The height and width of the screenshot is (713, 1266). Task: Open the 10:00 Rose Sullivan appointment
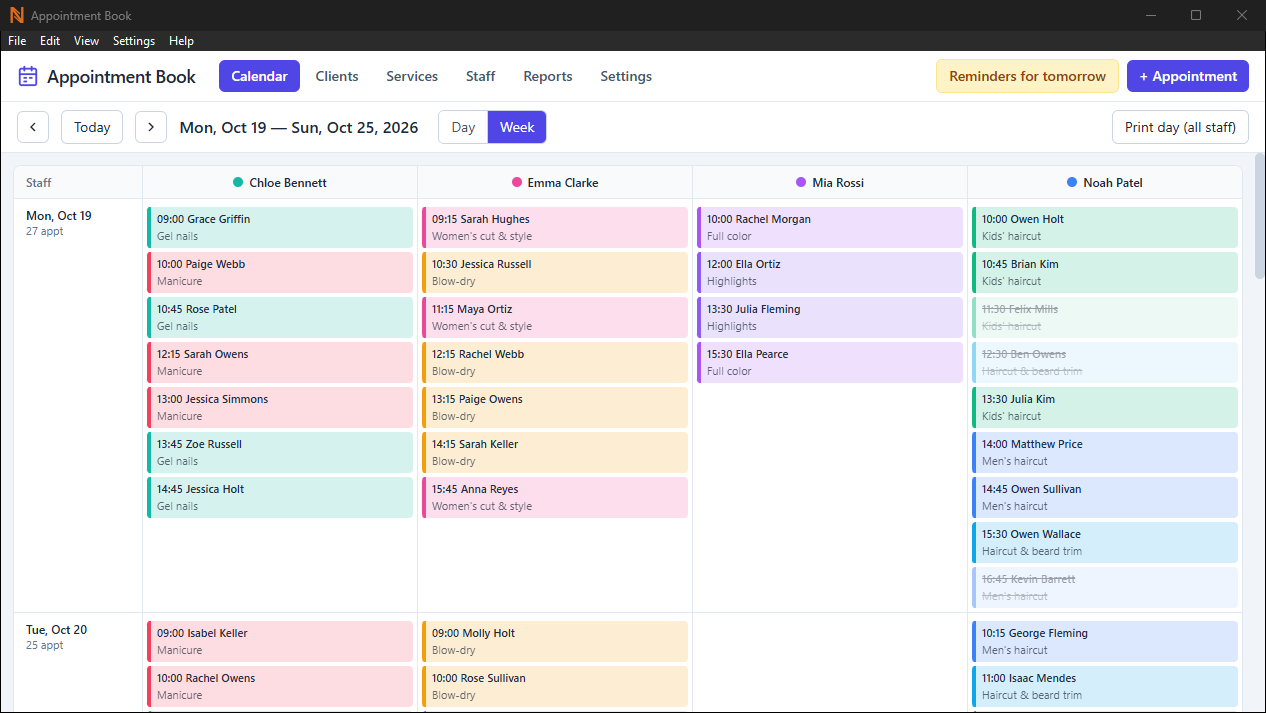click(x=555, y=686)
